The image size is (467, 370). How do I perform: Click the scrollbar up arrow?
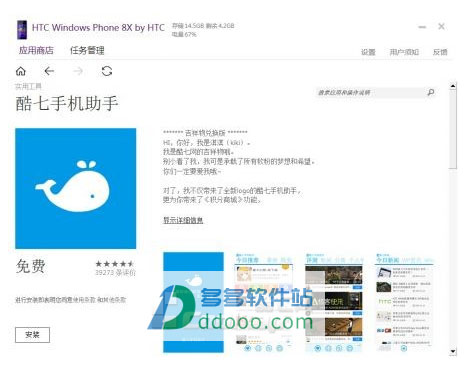[x=453, y=86]
